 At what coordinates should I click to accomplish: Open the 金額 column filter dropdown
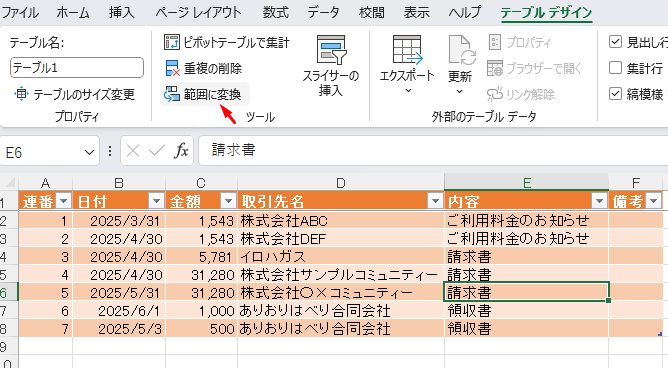tap(228, 201)
